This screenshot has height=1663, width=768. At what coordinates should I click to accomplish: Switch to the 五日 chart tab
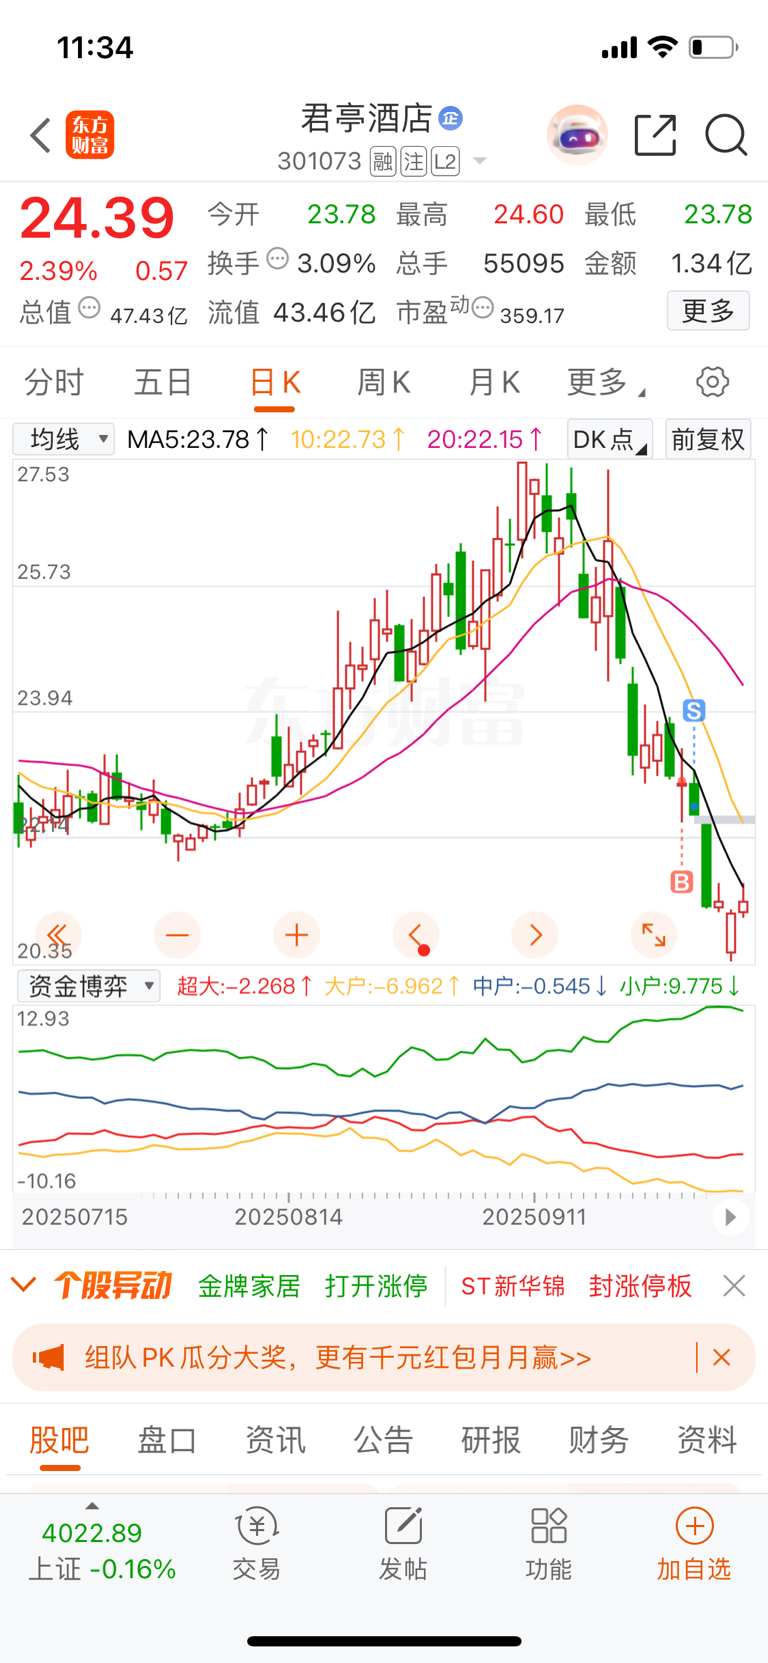click(163, 382)
